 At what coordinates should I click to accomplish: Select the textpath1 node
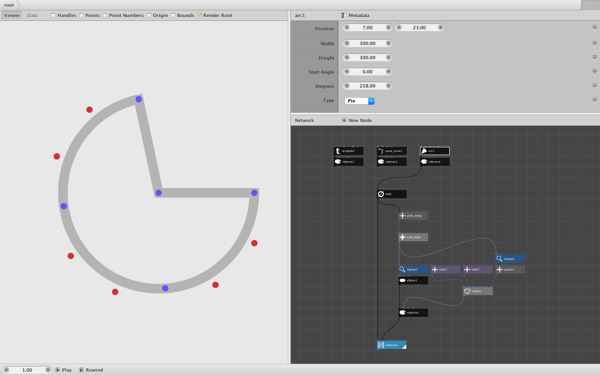pos(349,151)
